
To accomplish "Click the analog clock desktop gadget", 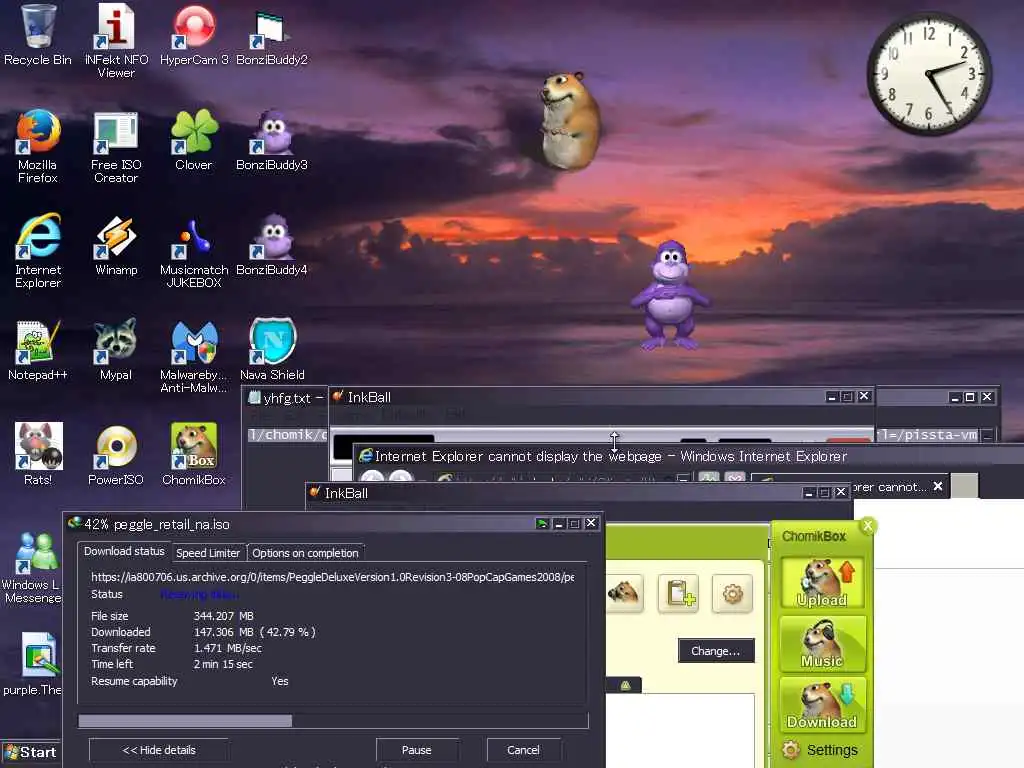I will pos(929,74).
